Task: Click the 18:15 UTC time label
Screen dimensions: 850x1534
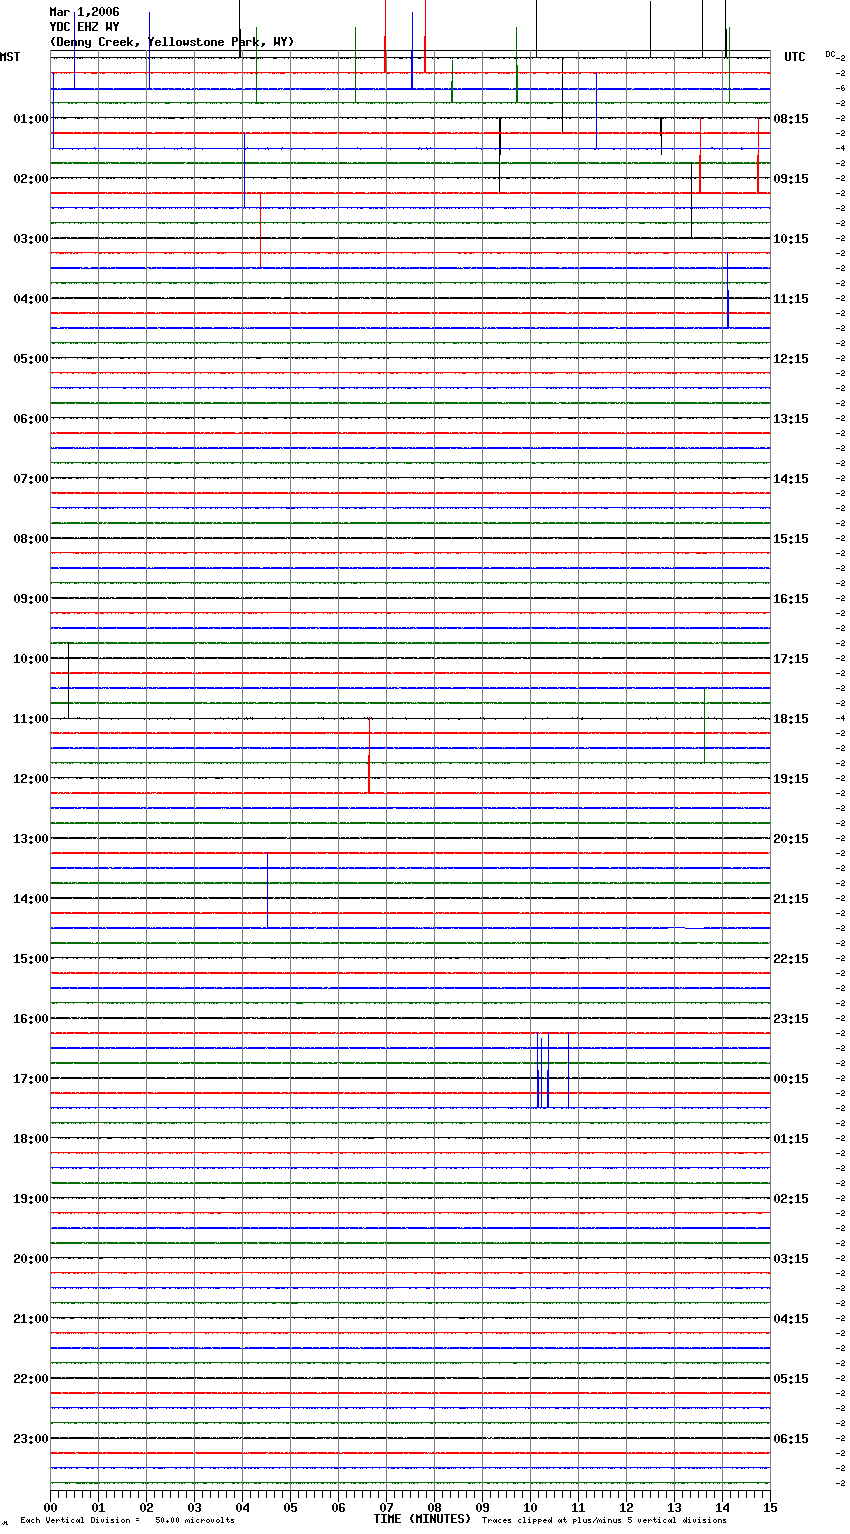Action: [791, 719]
